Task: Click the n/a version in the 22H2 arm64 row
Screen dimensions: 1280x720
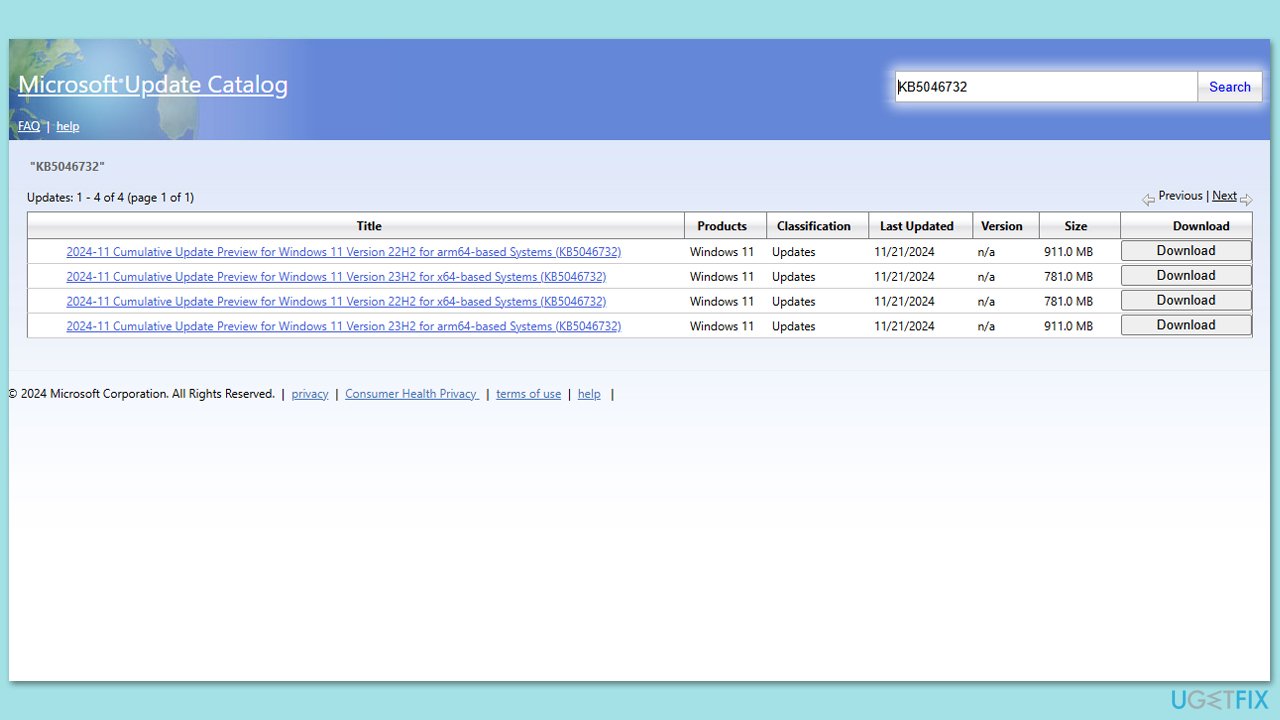Action: click(x=986, y=252)
